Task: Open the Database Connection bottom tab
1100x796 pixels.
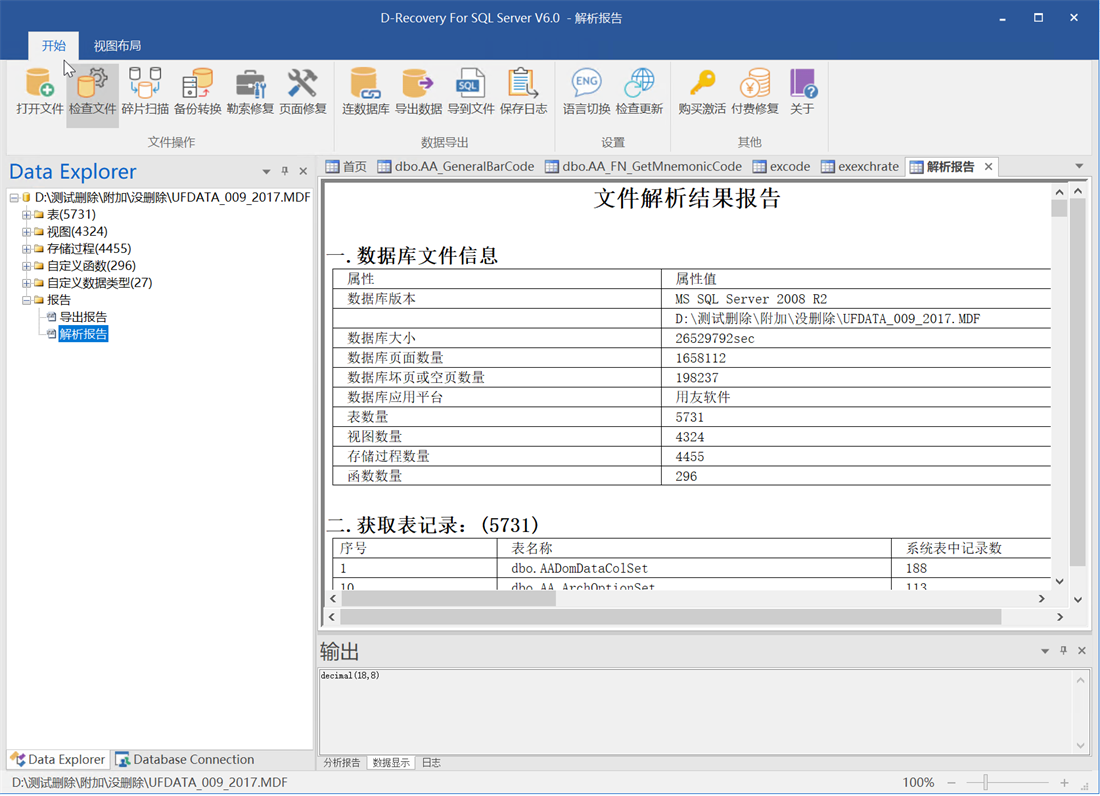Action: pos(185,760)
